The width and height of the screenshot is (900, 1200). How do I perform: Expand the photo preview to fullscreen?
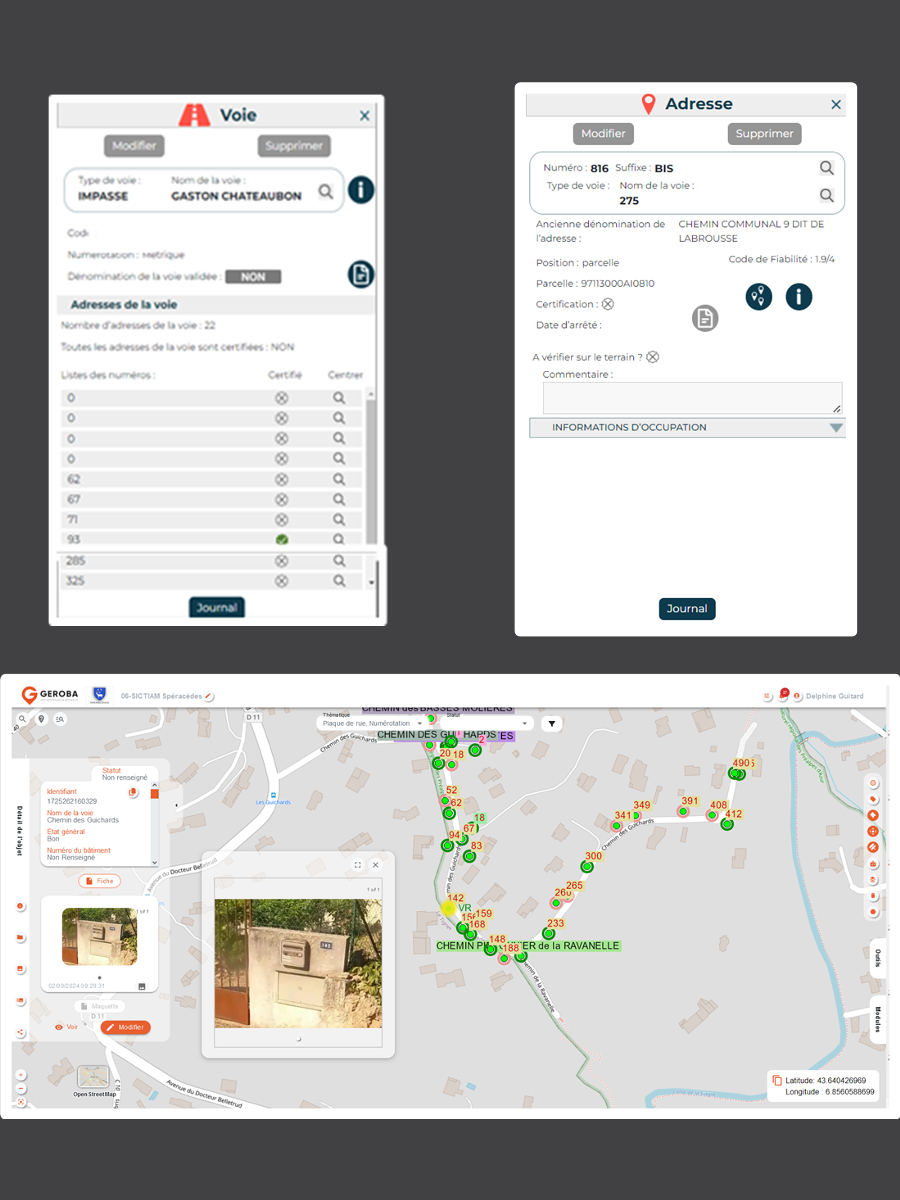358,865
